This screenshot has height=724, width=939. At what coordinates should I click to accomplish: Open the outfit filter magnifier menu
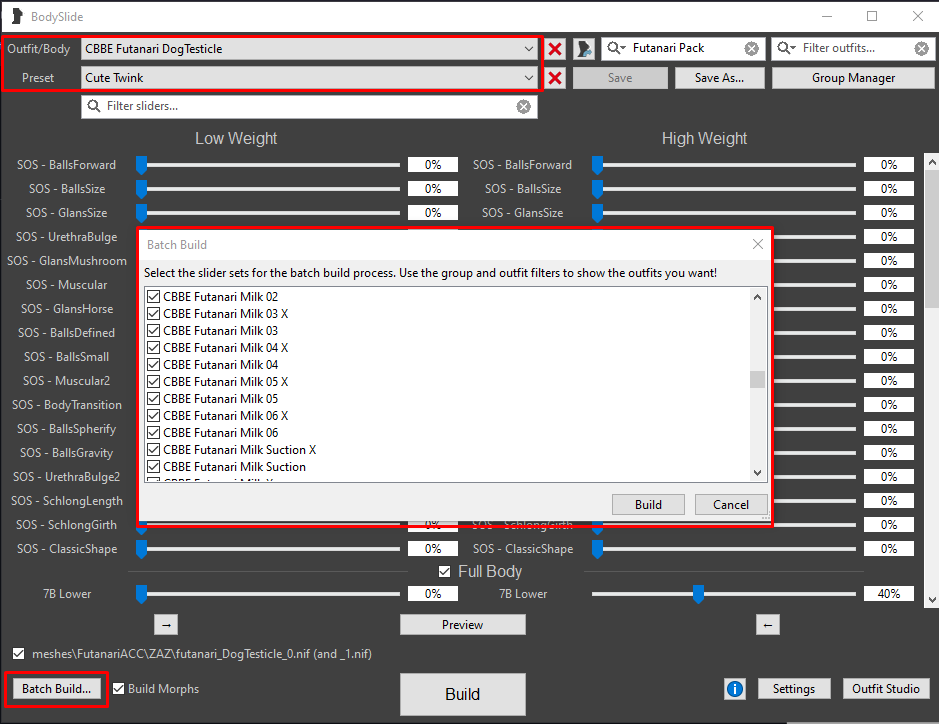(786, 48)
